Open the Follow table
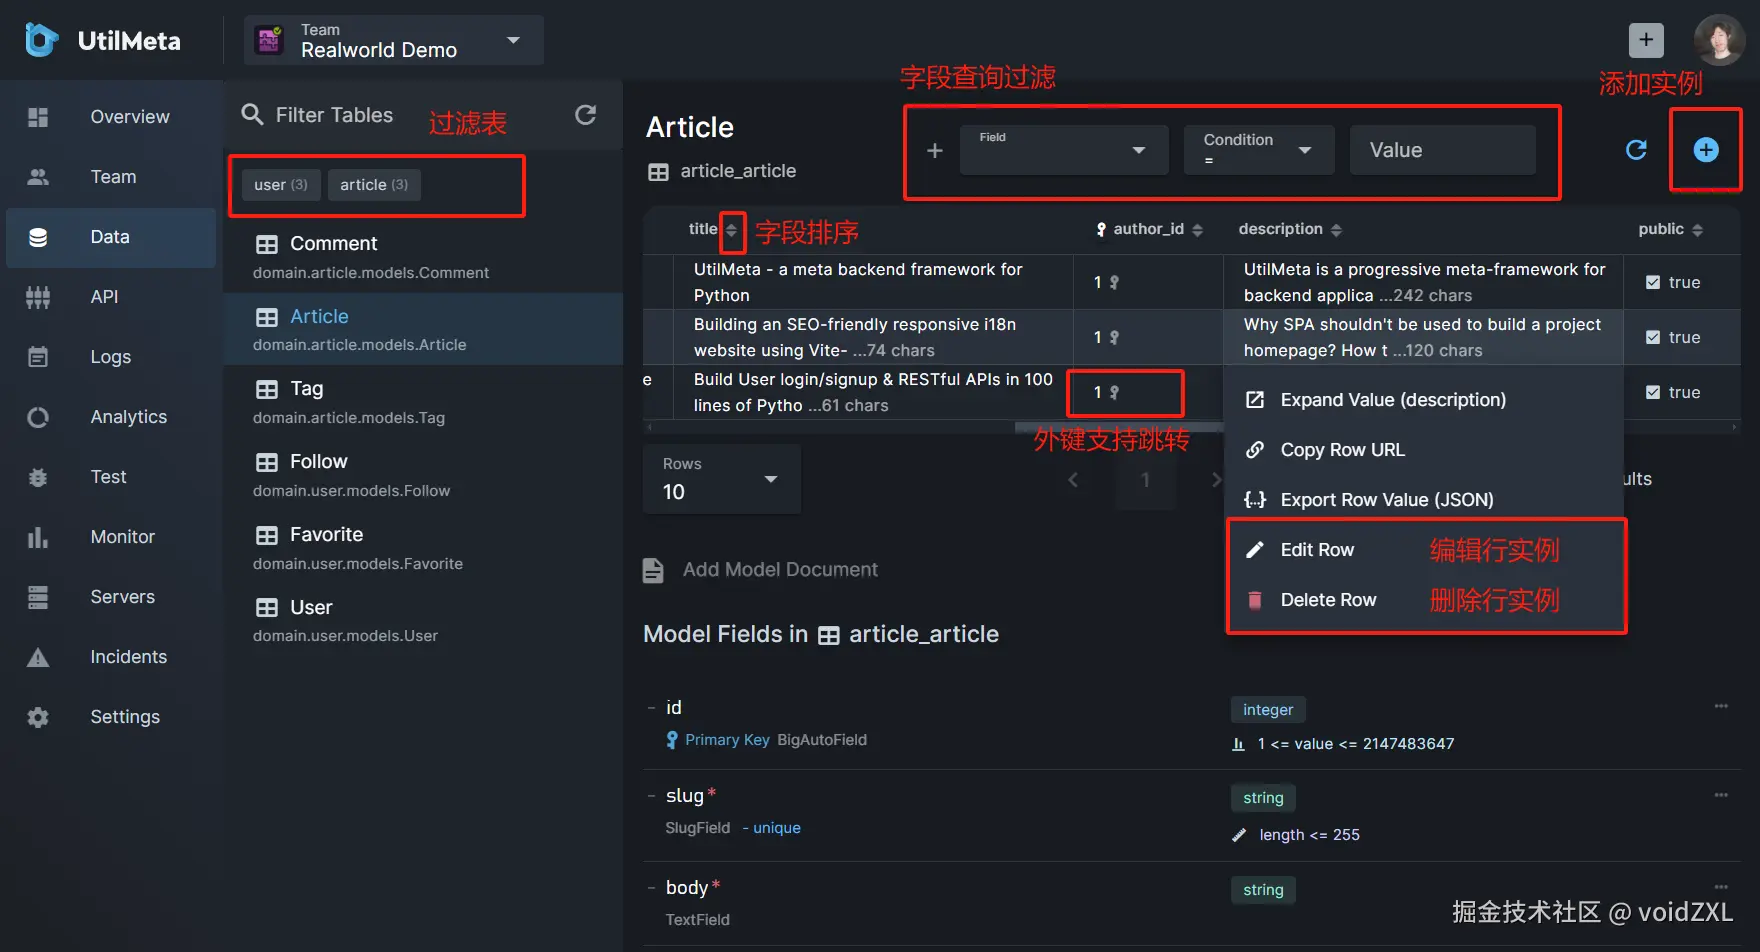Screen dimensions: 1760x952 pos(423,475)
